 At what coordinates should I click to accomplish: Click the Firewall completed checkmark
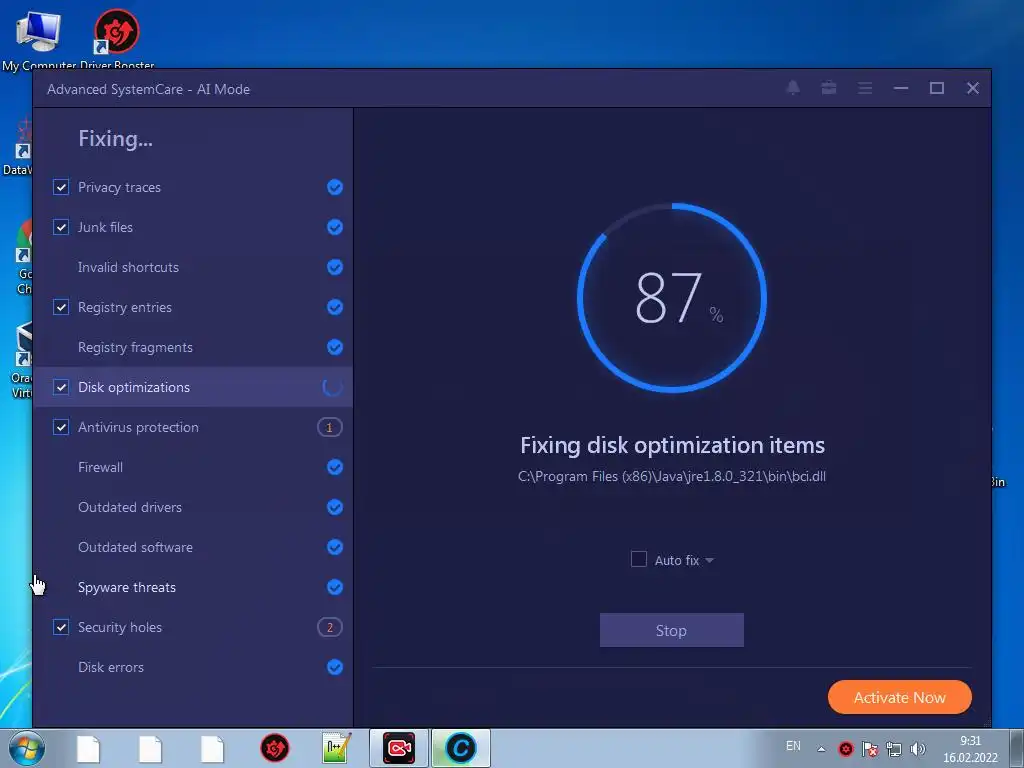334,467
